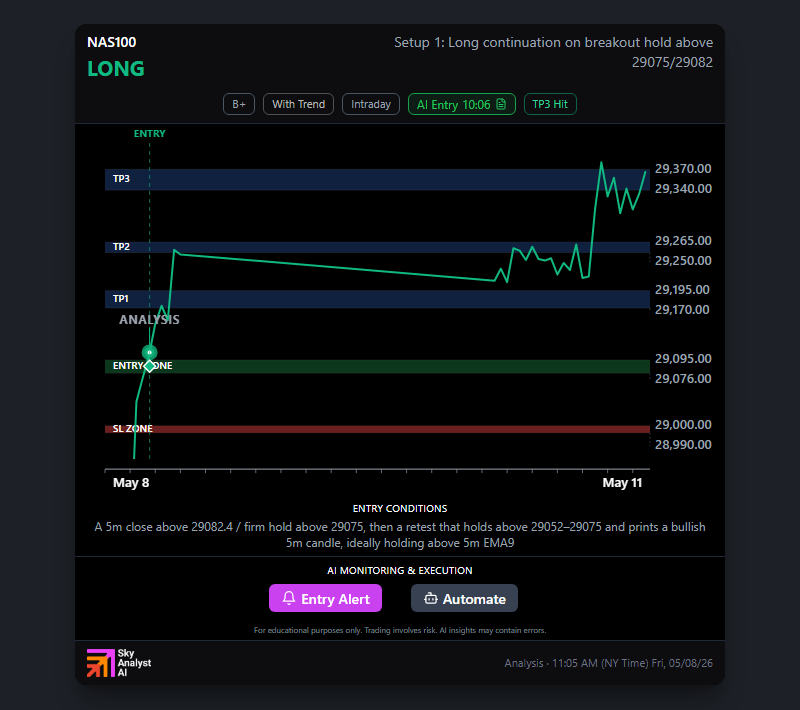The height and width of the screenshot is (710, 800).
Task: Click the diamond entry marker on Entry Zone
Action: click(149, 366)
